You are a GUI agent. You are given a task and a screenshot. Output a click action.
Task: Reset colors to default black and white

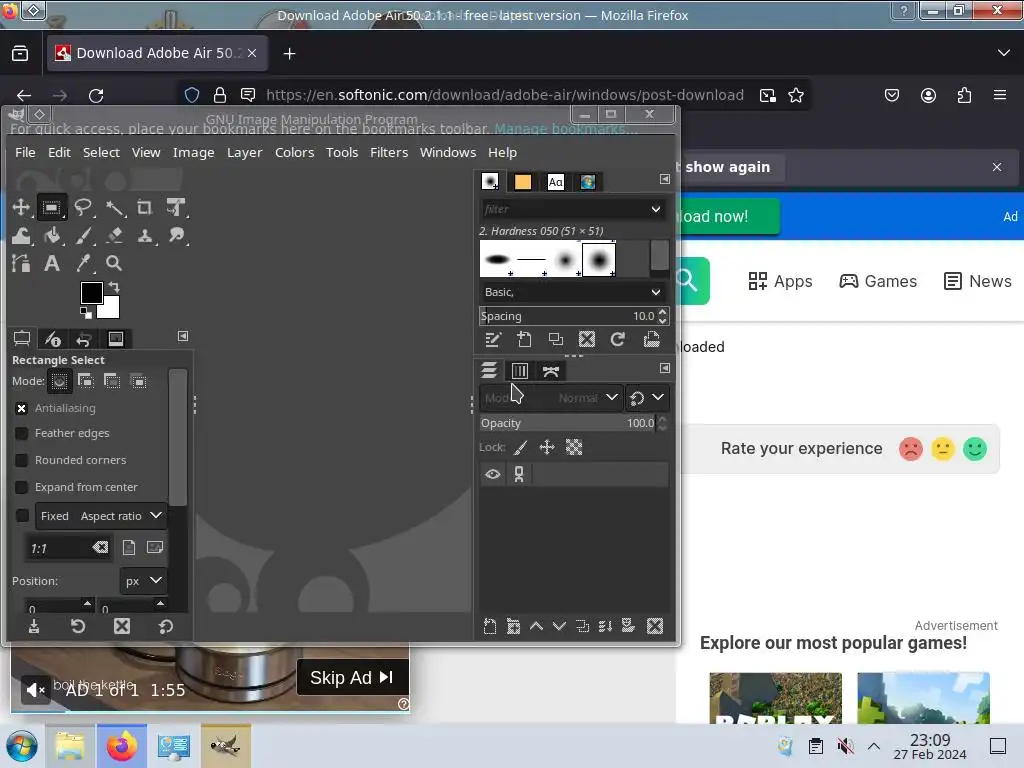(x=86, y=313)
